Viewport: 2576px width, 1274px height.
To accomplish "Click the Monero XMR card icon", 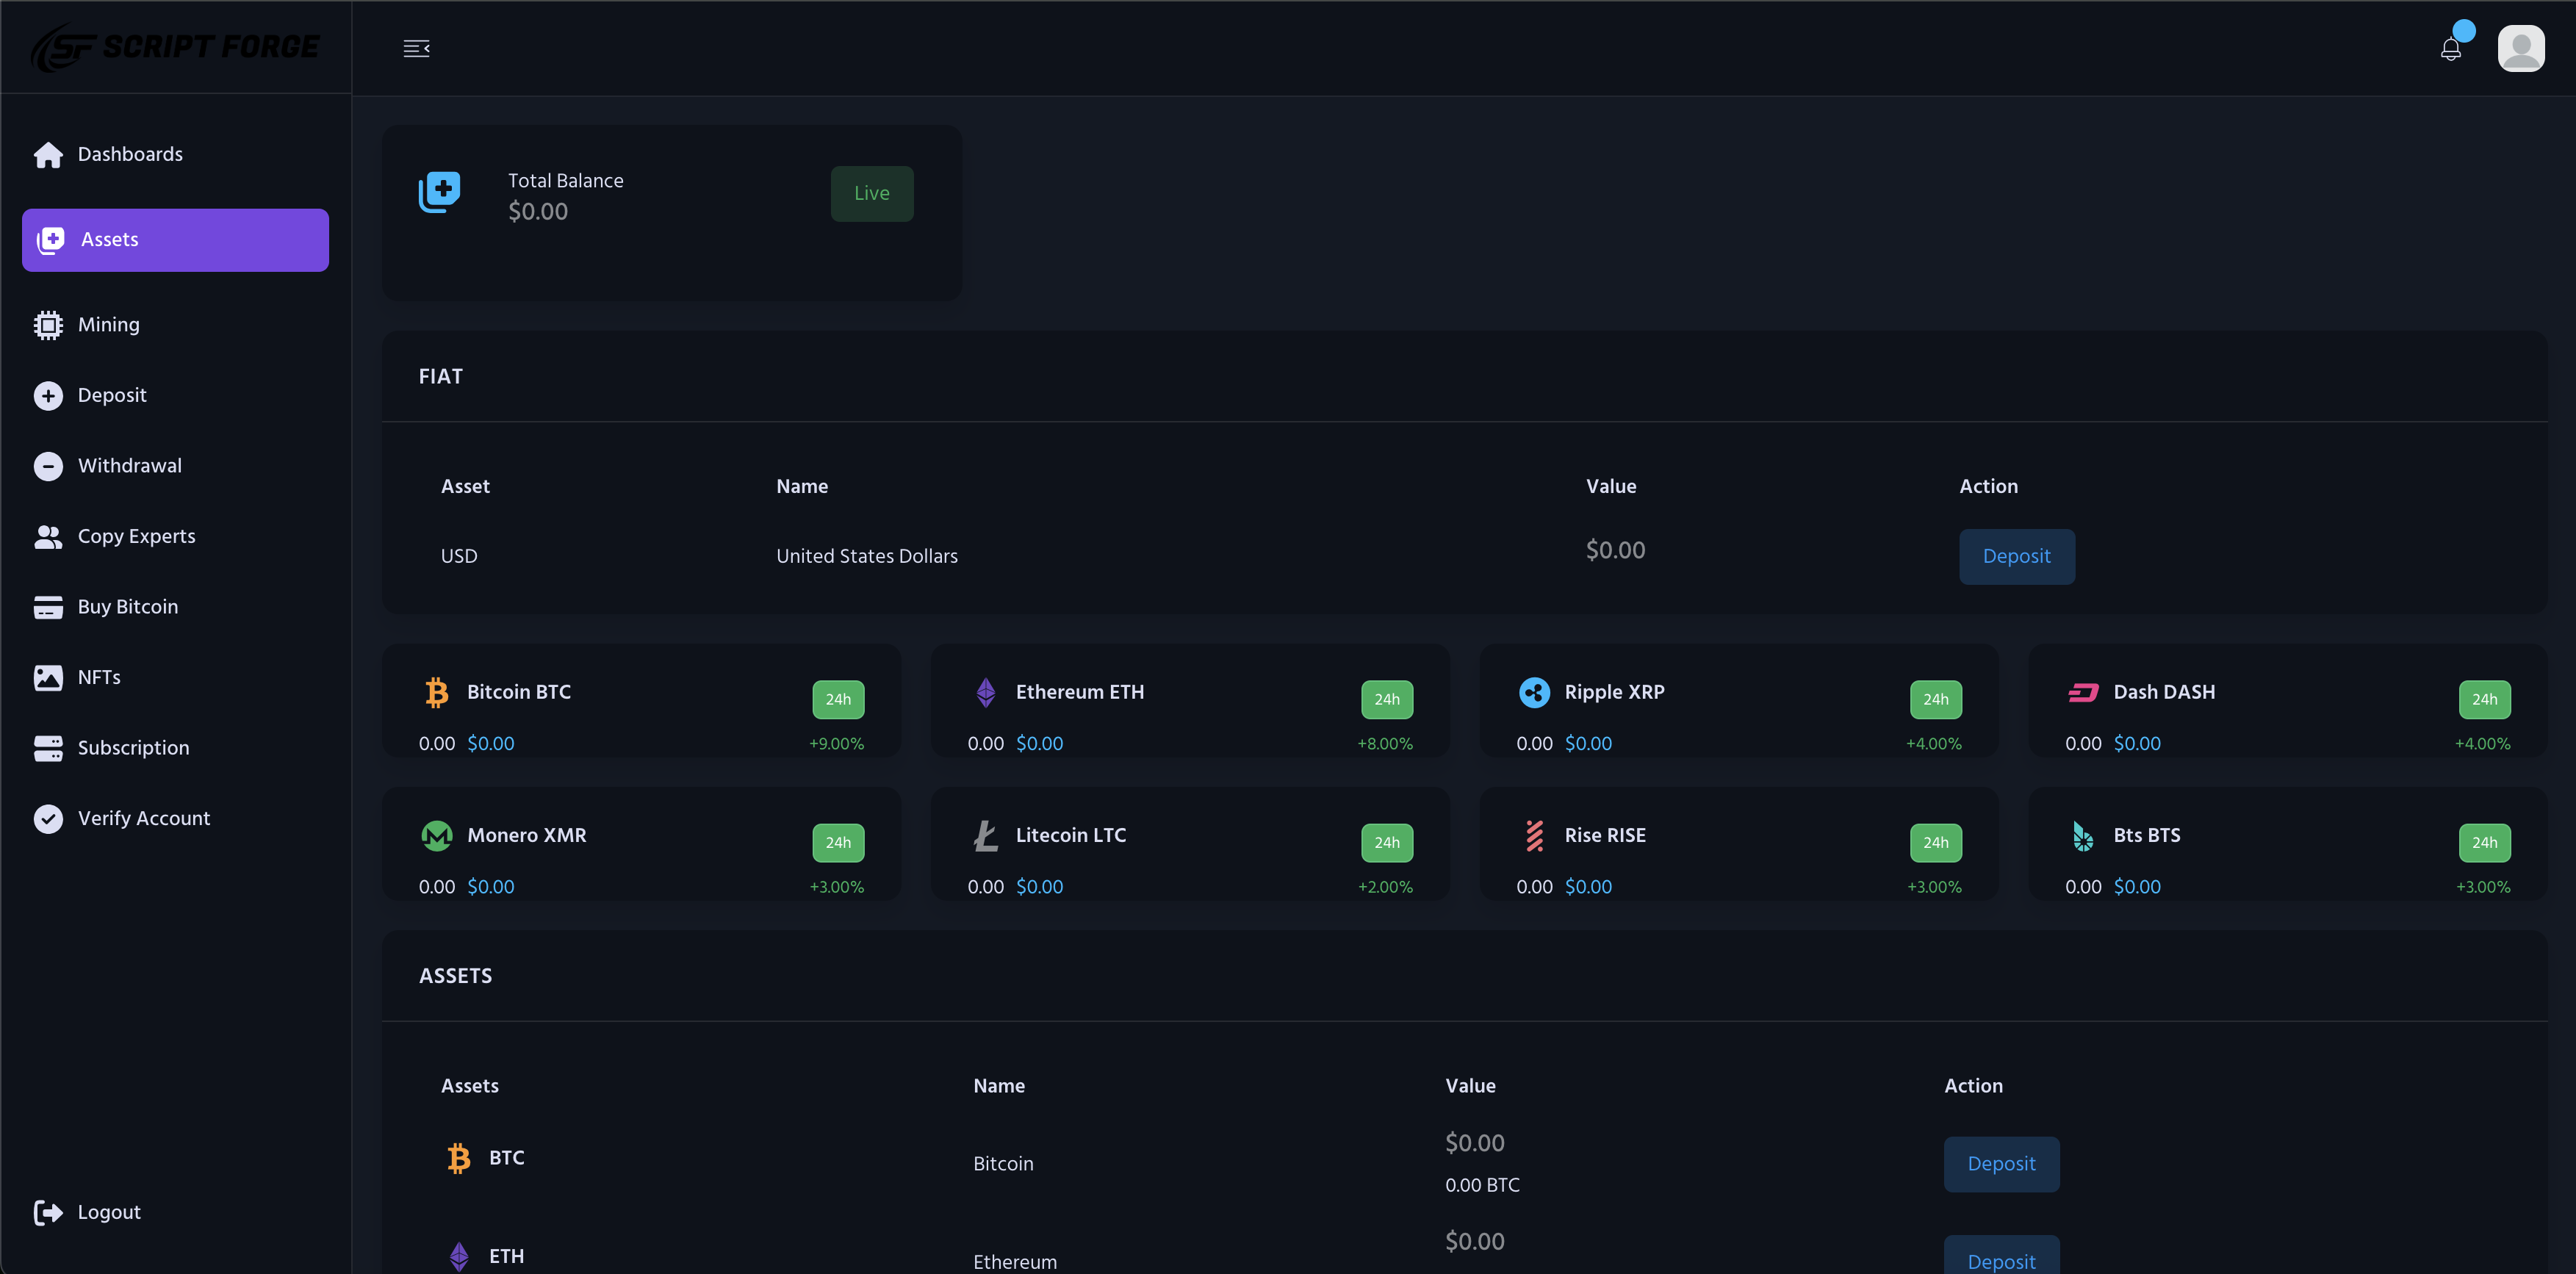I will coord(437,835).
